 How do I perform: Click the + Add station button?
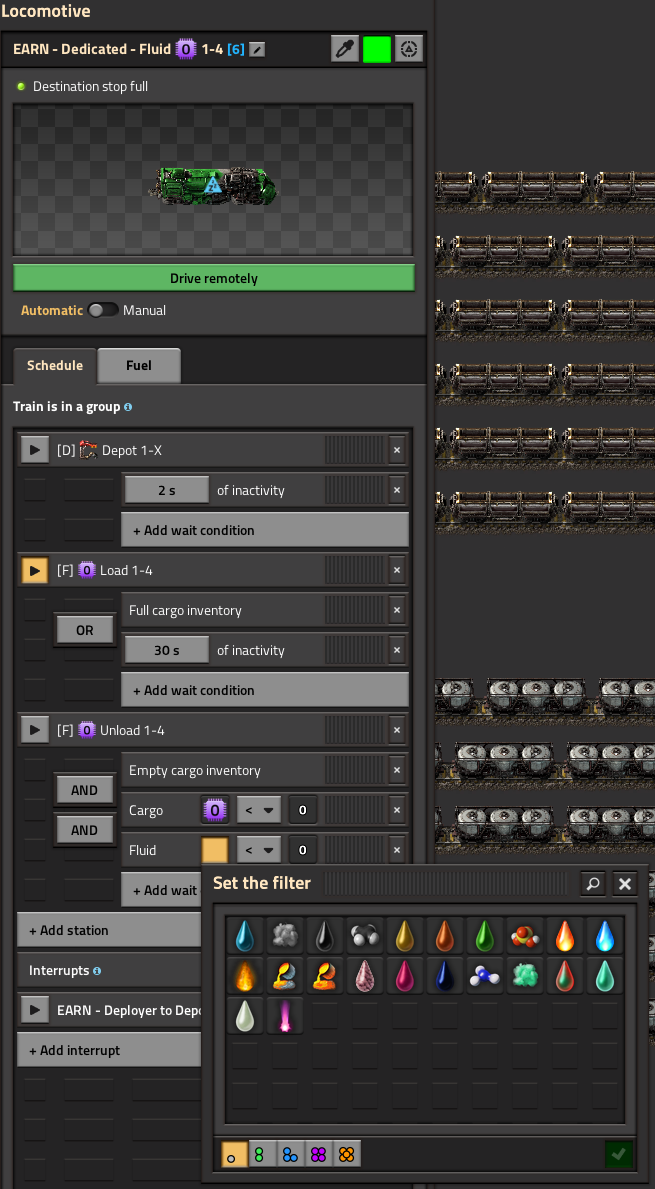[x=109, y=930]
